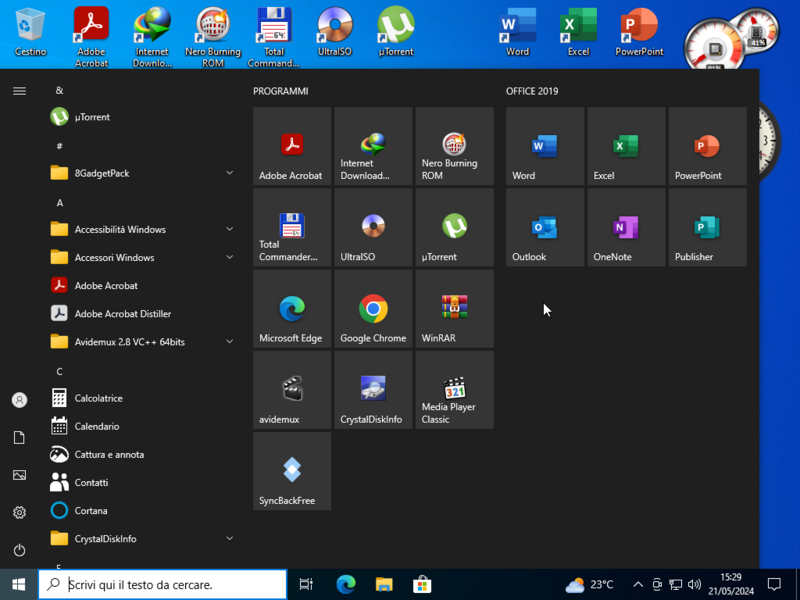Image resolution: width=800 pixels, height=600 pixels.
Task: Open µTorrent from the Start tiles
Action: pos(454,227)
